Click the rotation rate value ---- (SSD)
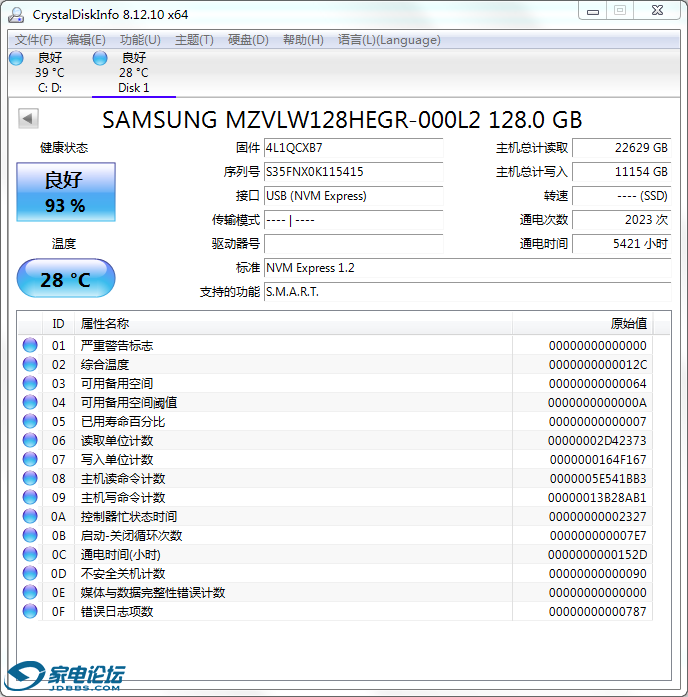 [622, 196]
